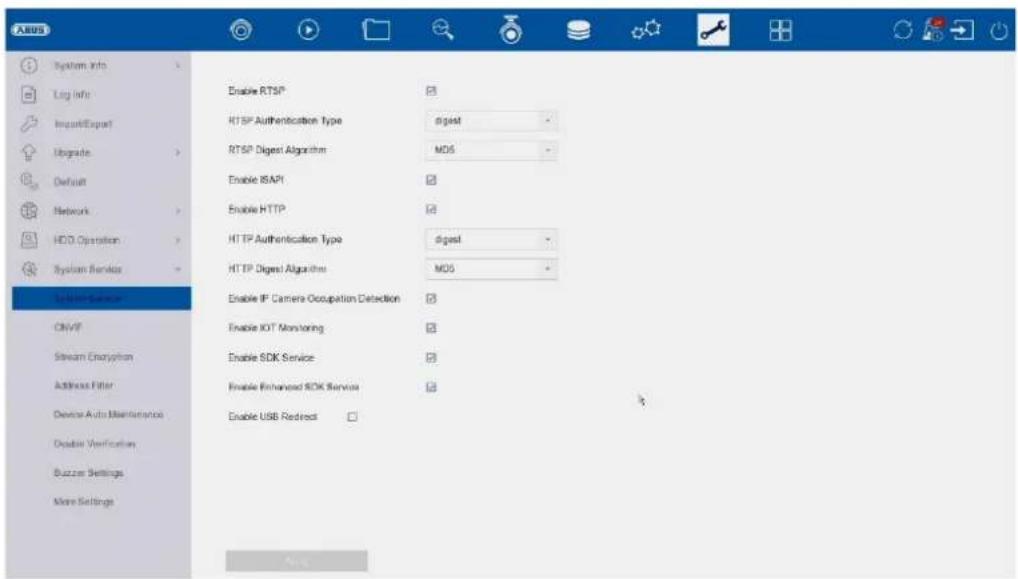Expand the Network chevron
The width and height of the screenshot is (1018, 579).
178,211
